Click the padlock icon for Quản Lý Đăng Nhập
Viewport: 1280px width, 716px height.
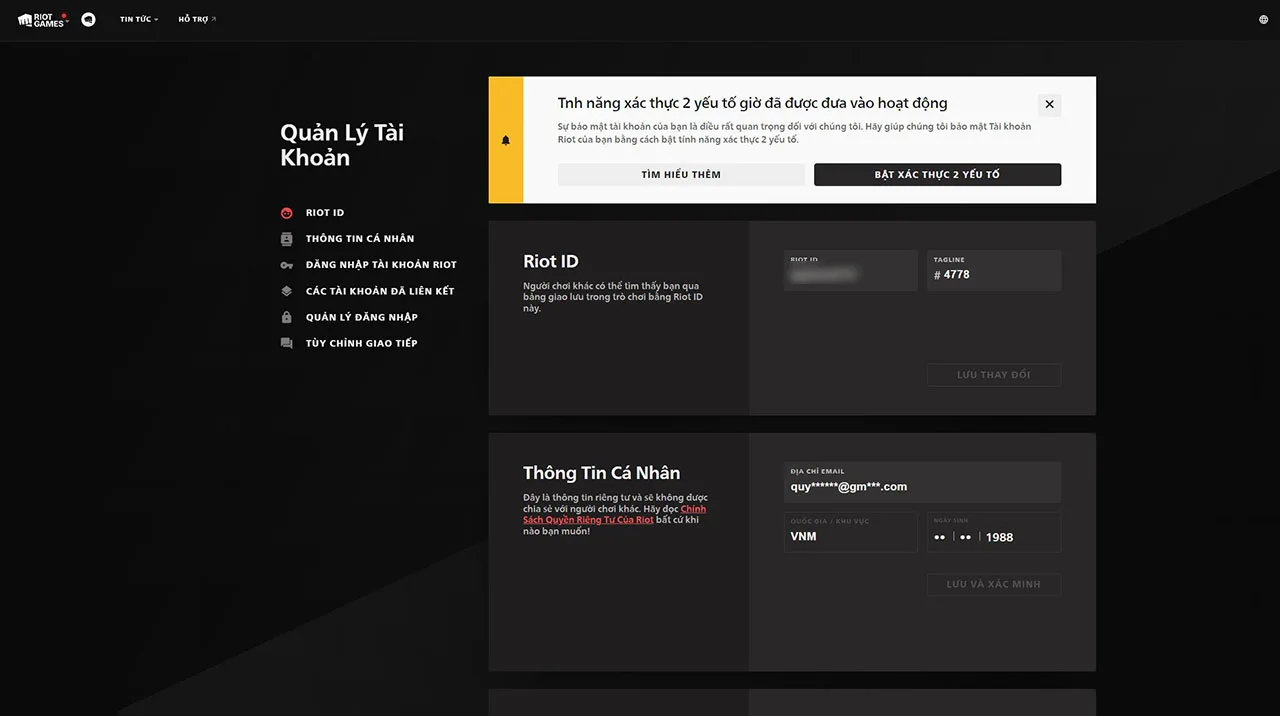(287, 317)
